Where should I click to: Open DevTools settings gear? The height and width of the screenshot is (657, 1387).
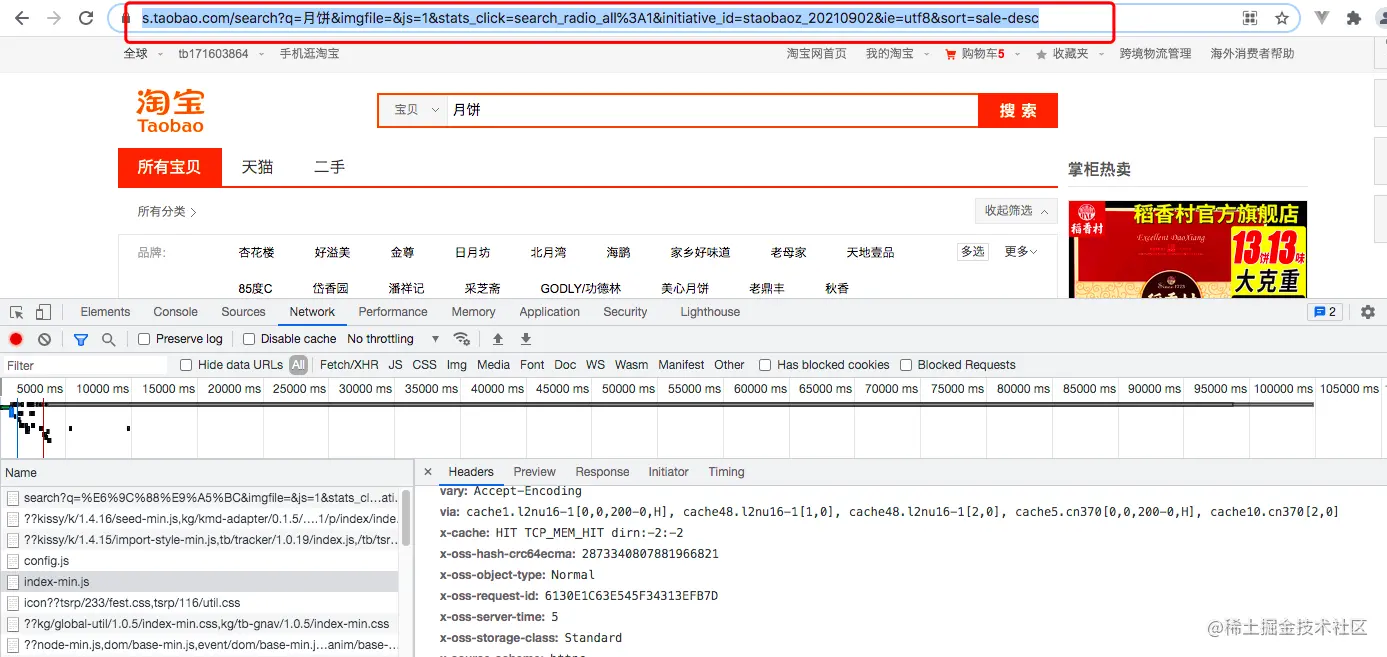point(1368,312)
